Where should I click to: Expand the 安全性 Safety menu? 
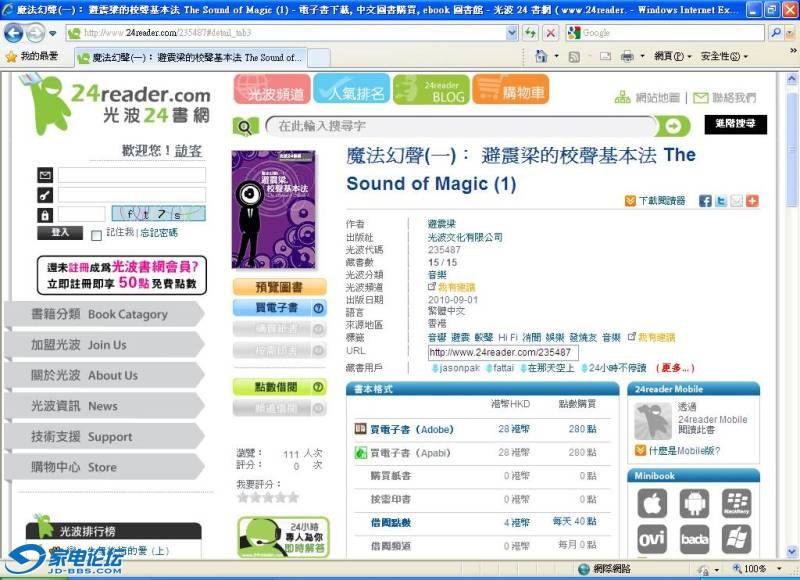(724, 56)
